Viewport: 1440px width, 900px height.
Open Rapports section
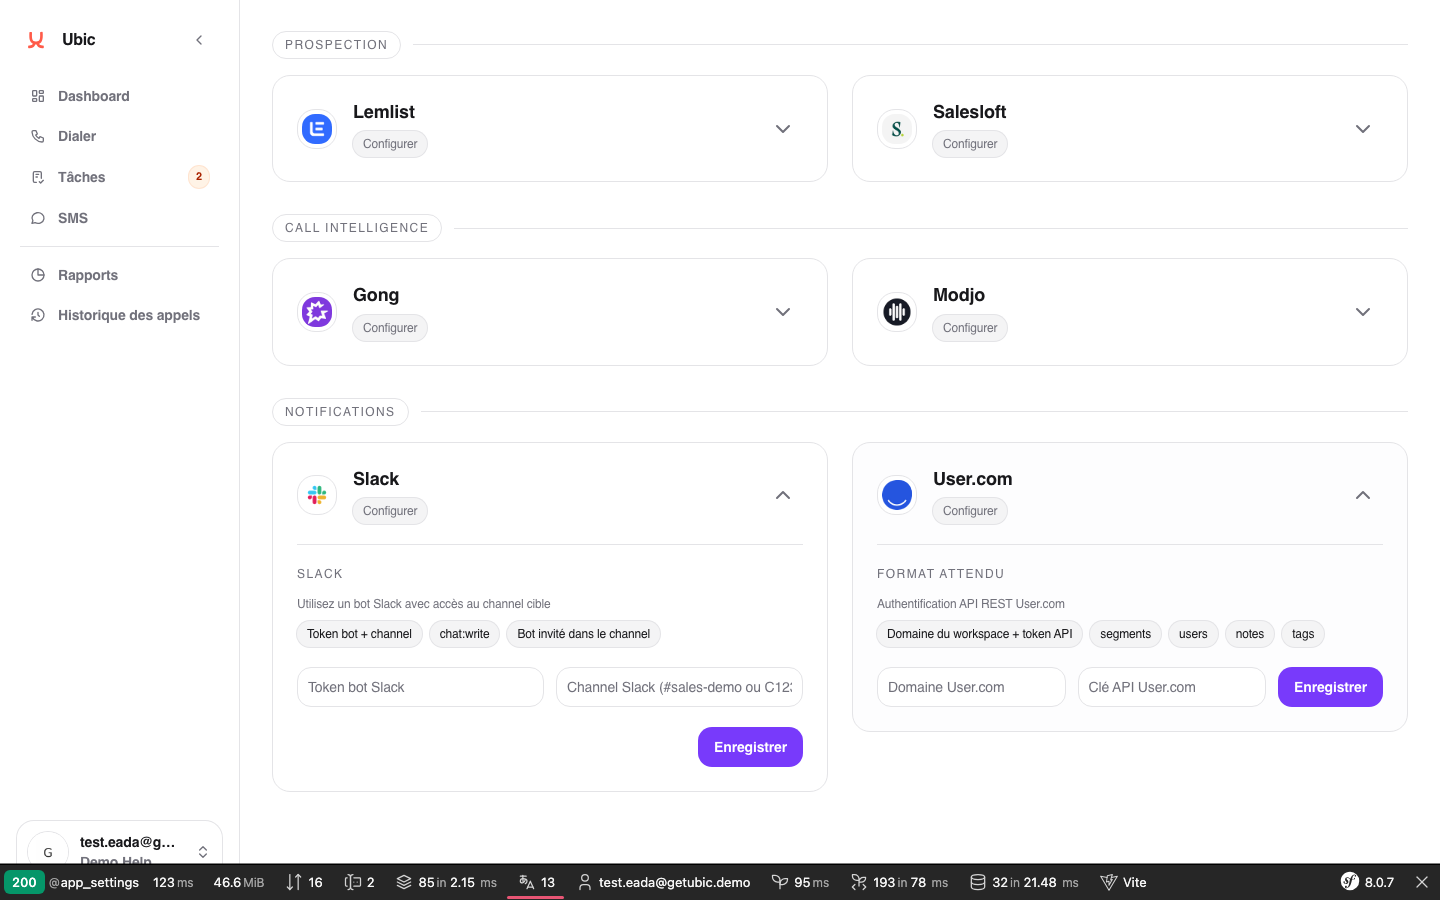[119, 275]
